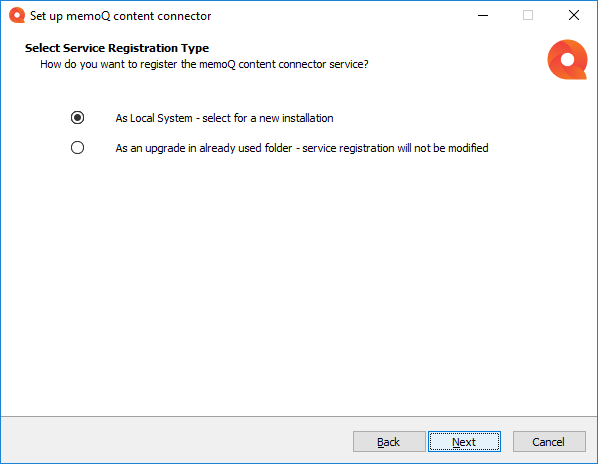Click the horizontal divider line above the buttons
598x464 pixels.
coord(299,416)
